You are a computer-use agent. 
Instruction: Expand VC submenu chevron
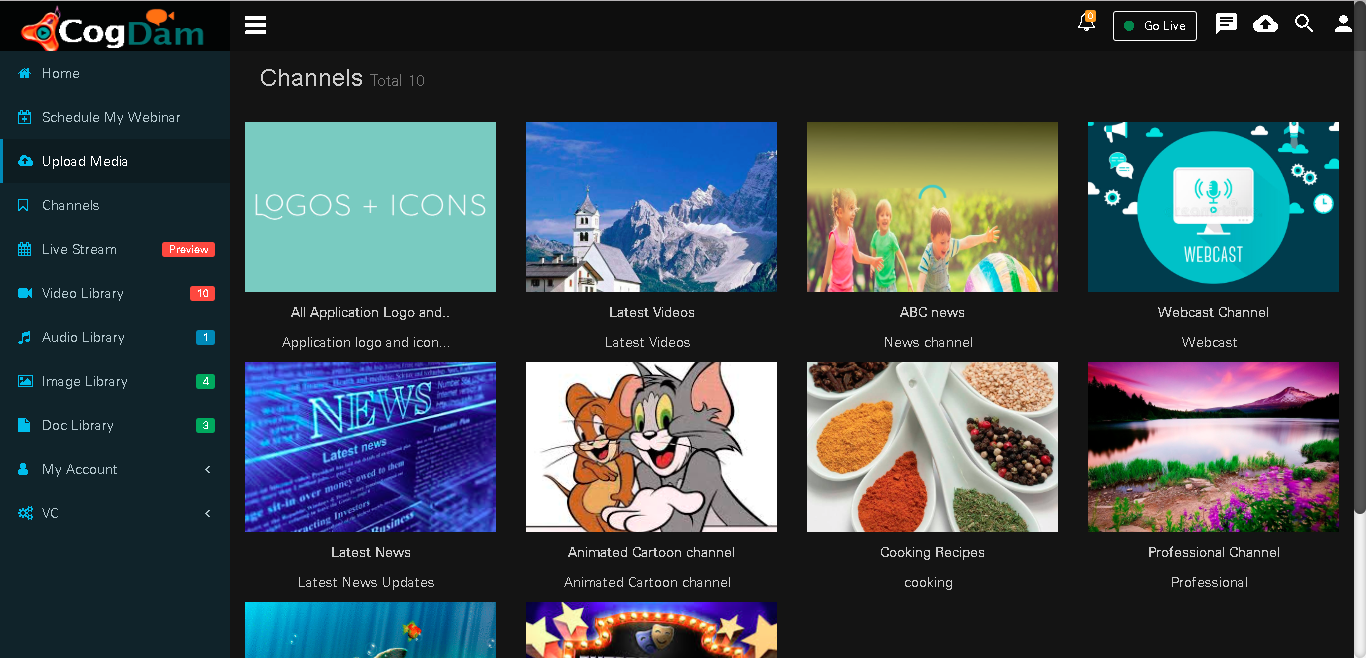coord(208,513)
